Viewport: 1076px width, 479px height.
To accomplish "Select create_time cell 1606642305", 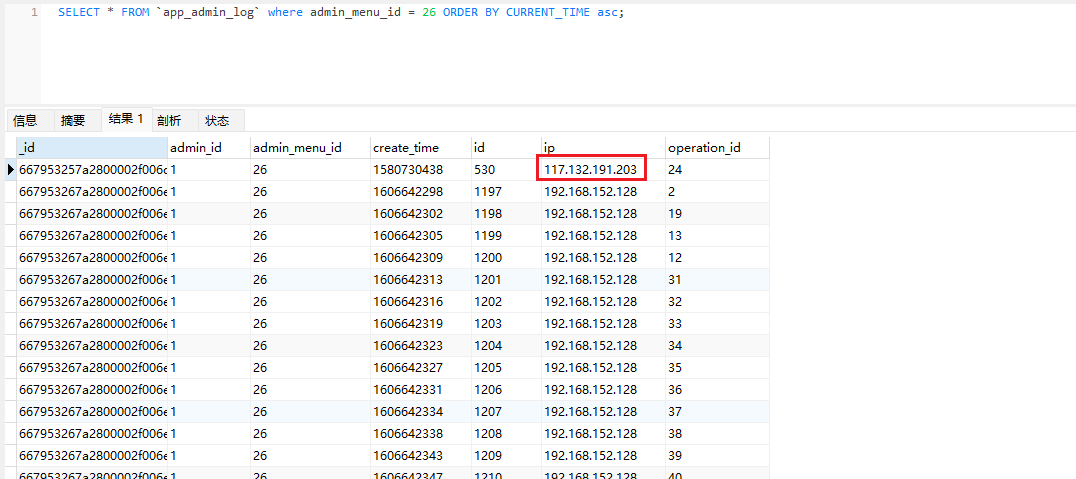I will (420, 235).
